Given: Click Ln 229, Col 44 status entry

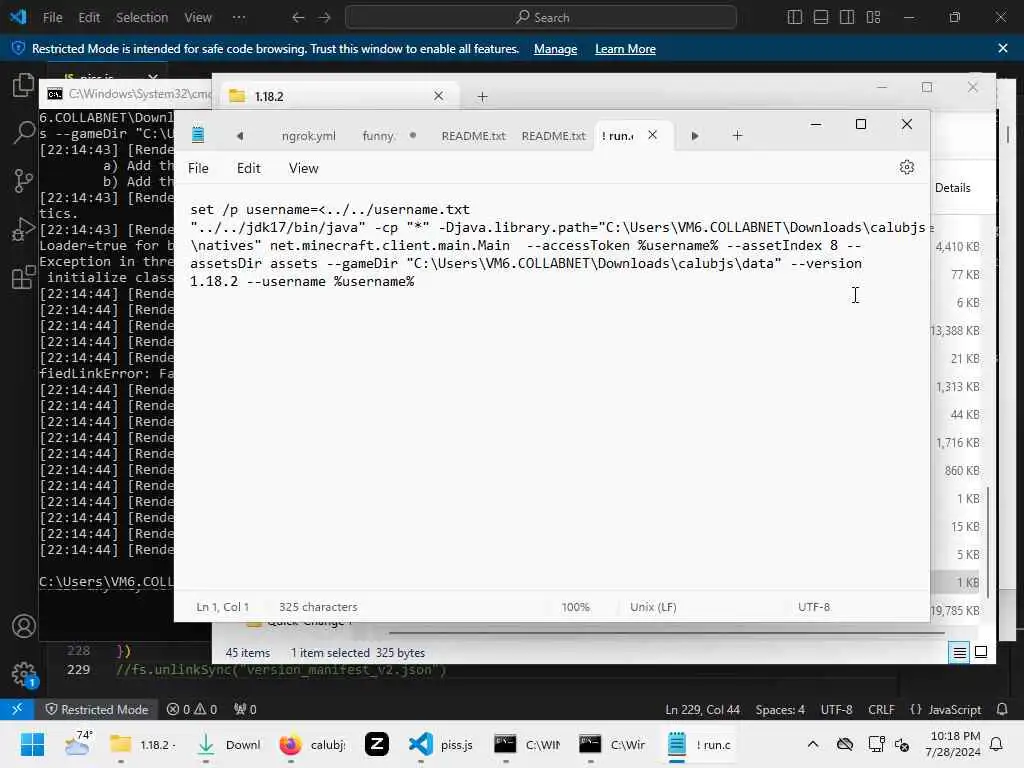Looking at the screenshot, I should (x=702, y=709).
